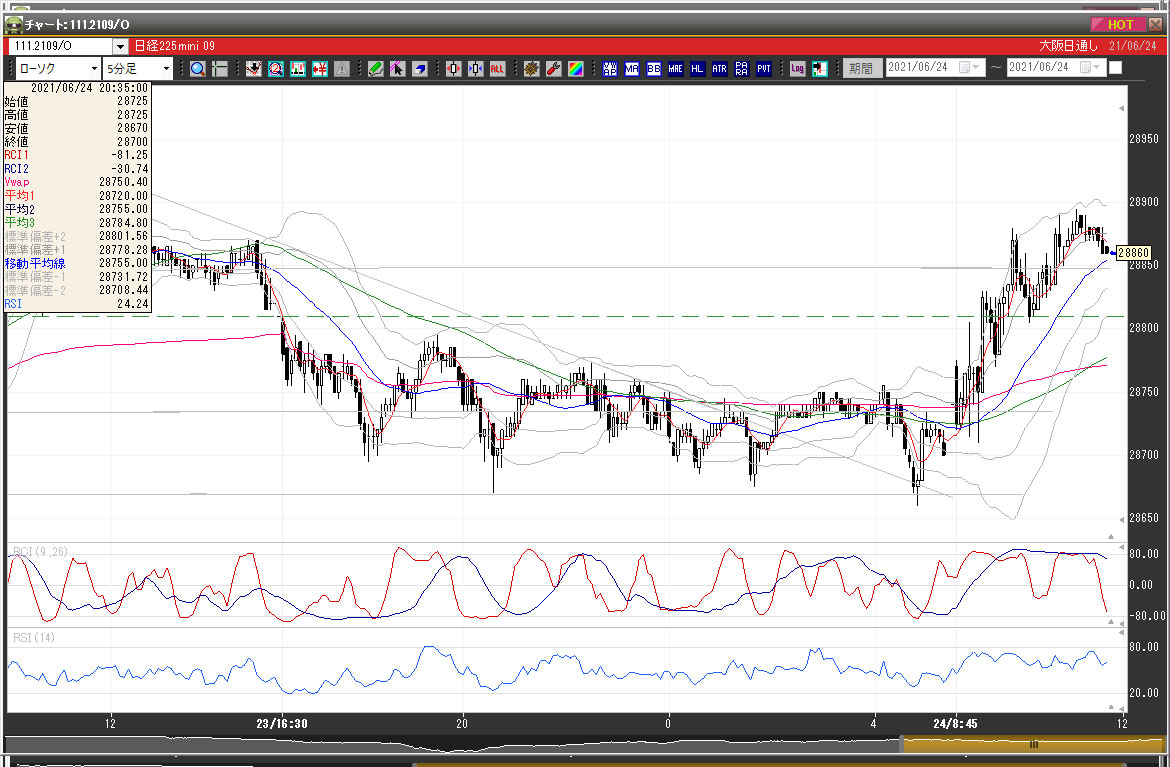Click the Log scale icon

pos(797,69)
